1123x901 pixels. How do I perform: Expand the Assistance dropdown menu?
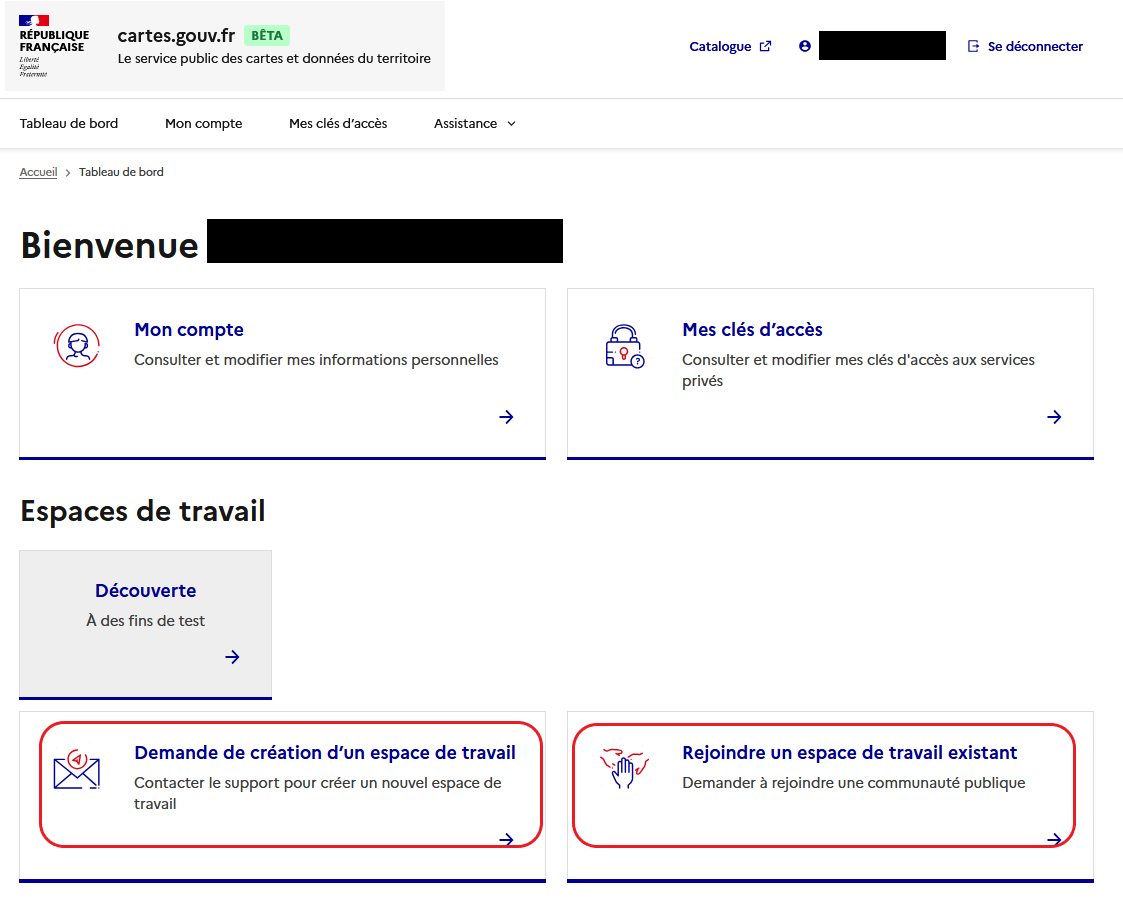point(475,124)
